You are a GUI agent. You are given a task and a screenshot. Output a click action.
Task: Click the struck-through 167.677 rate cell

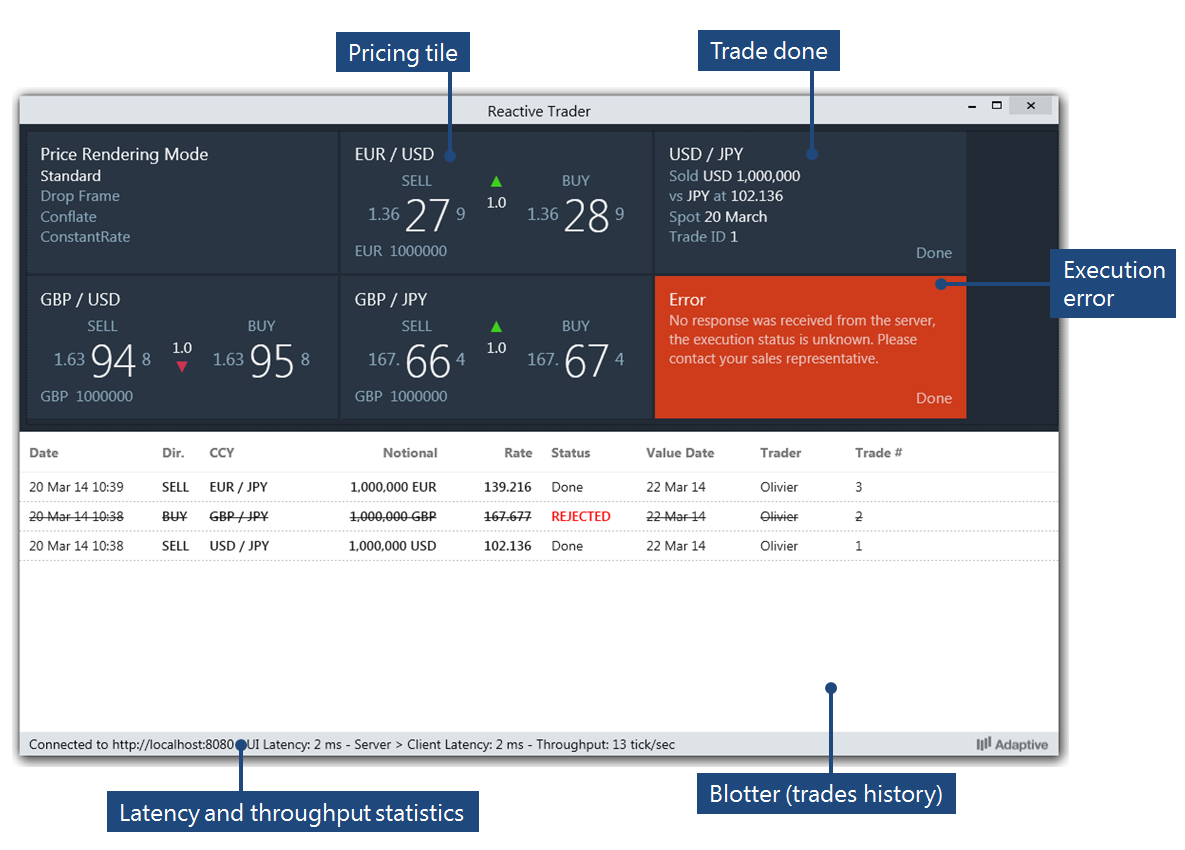coord(508,517)
